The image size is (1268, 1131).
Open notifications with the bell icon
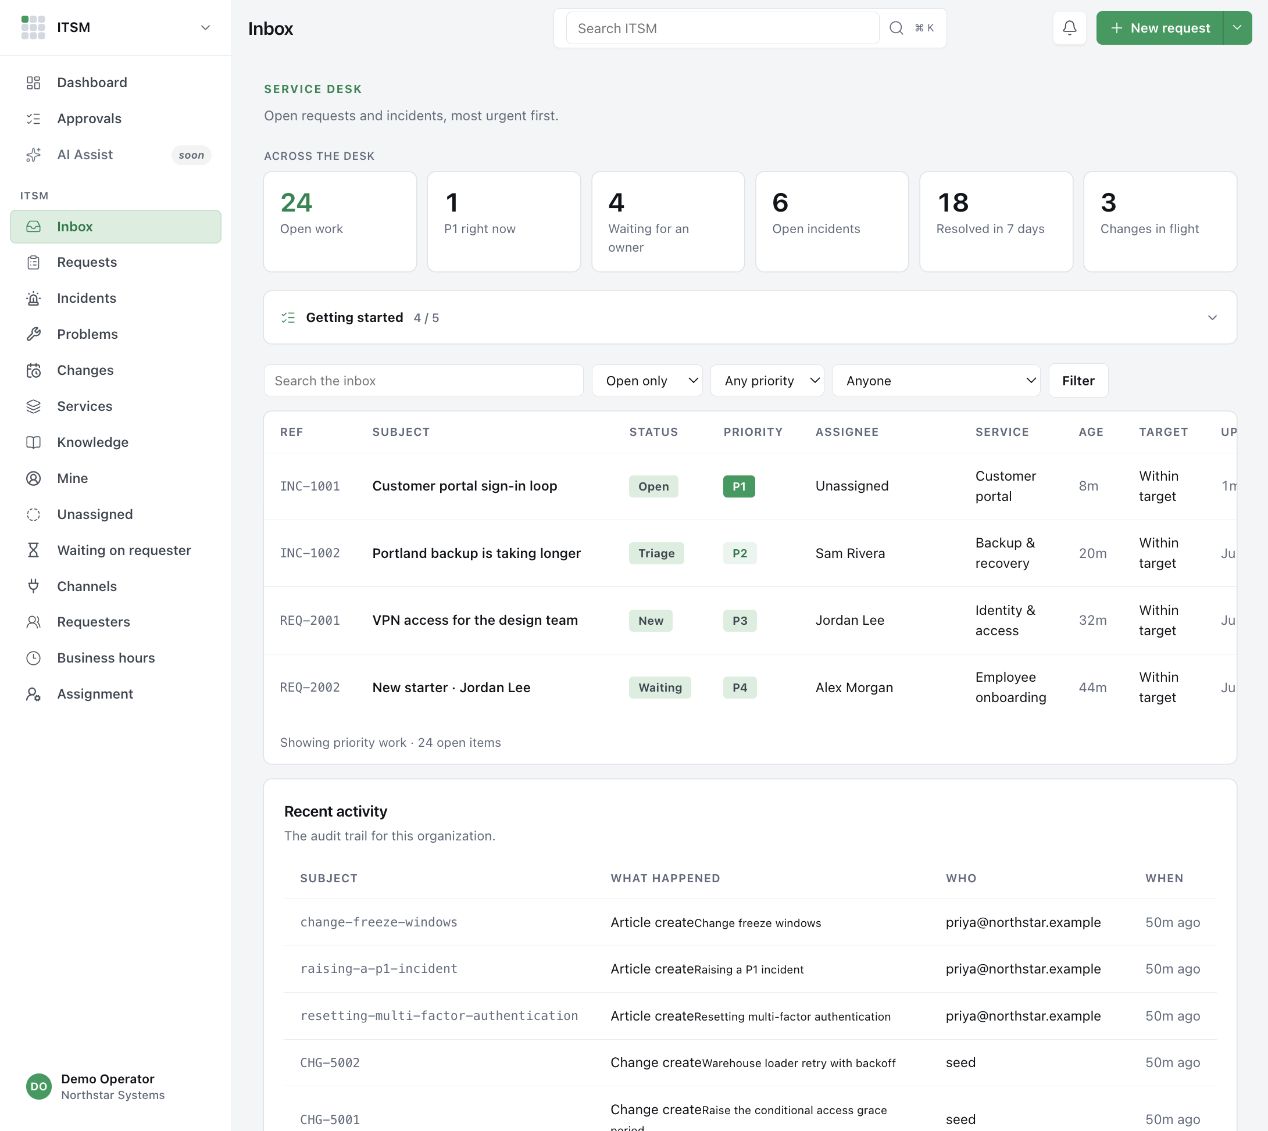[x=1070, y=28]
